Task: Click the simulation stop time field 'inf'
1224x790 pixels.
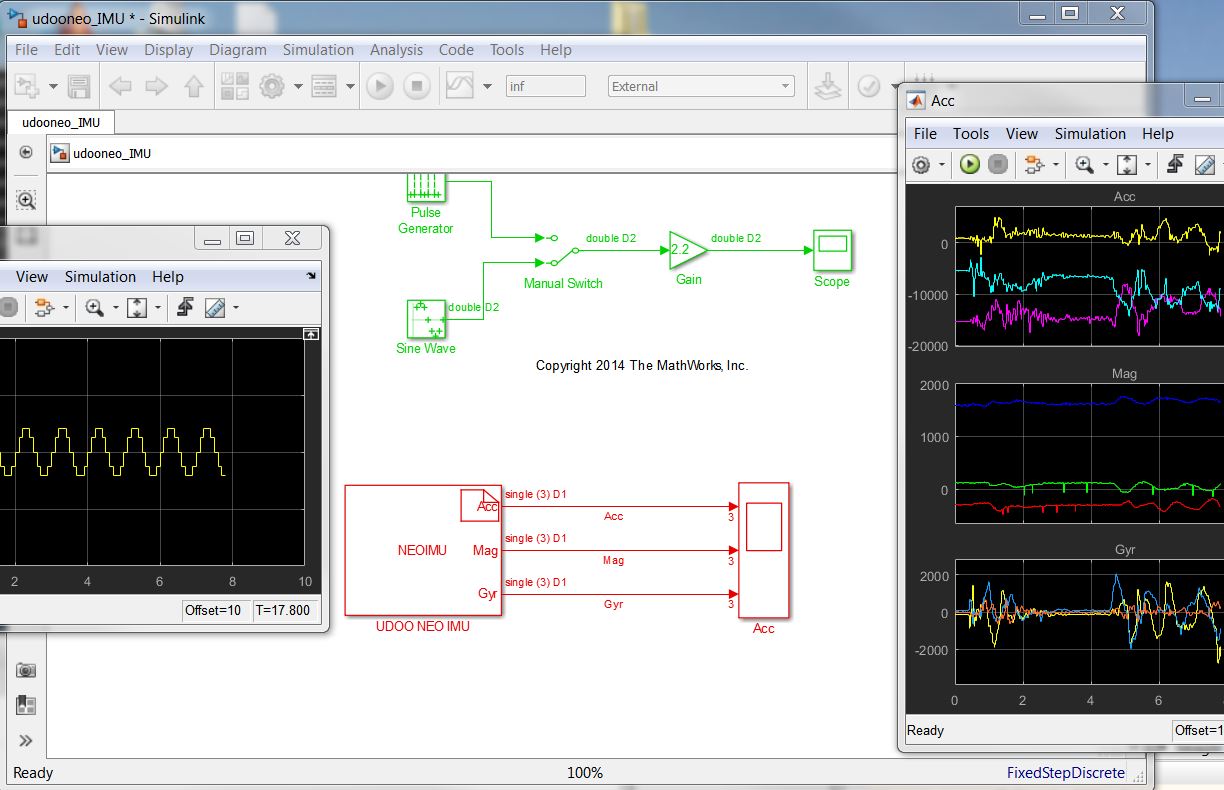Action: 546,87
